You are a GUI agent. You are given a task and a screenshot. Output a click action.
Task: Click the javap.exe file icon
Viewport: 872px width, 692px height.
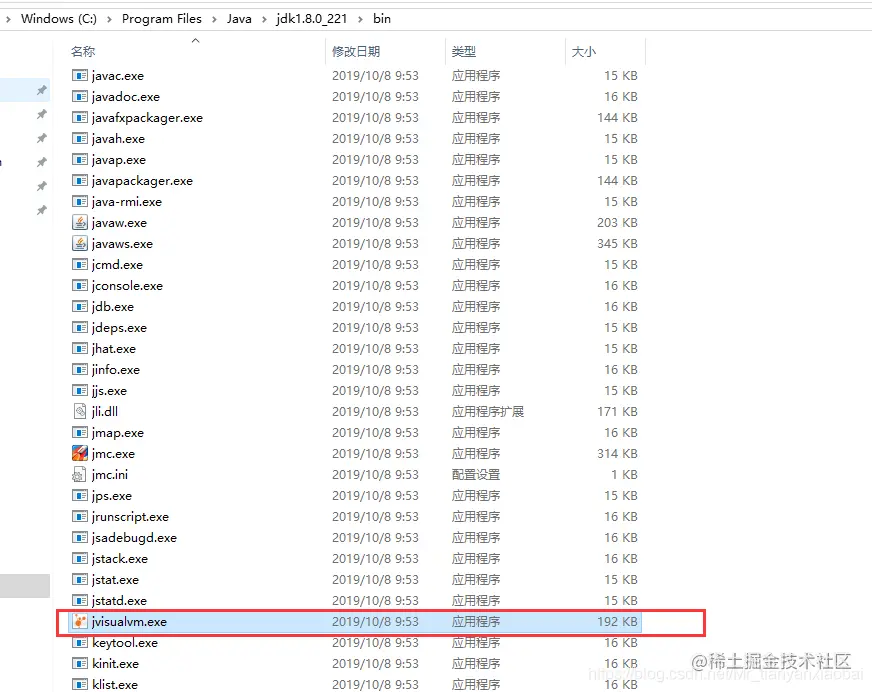tap(80, 159)
